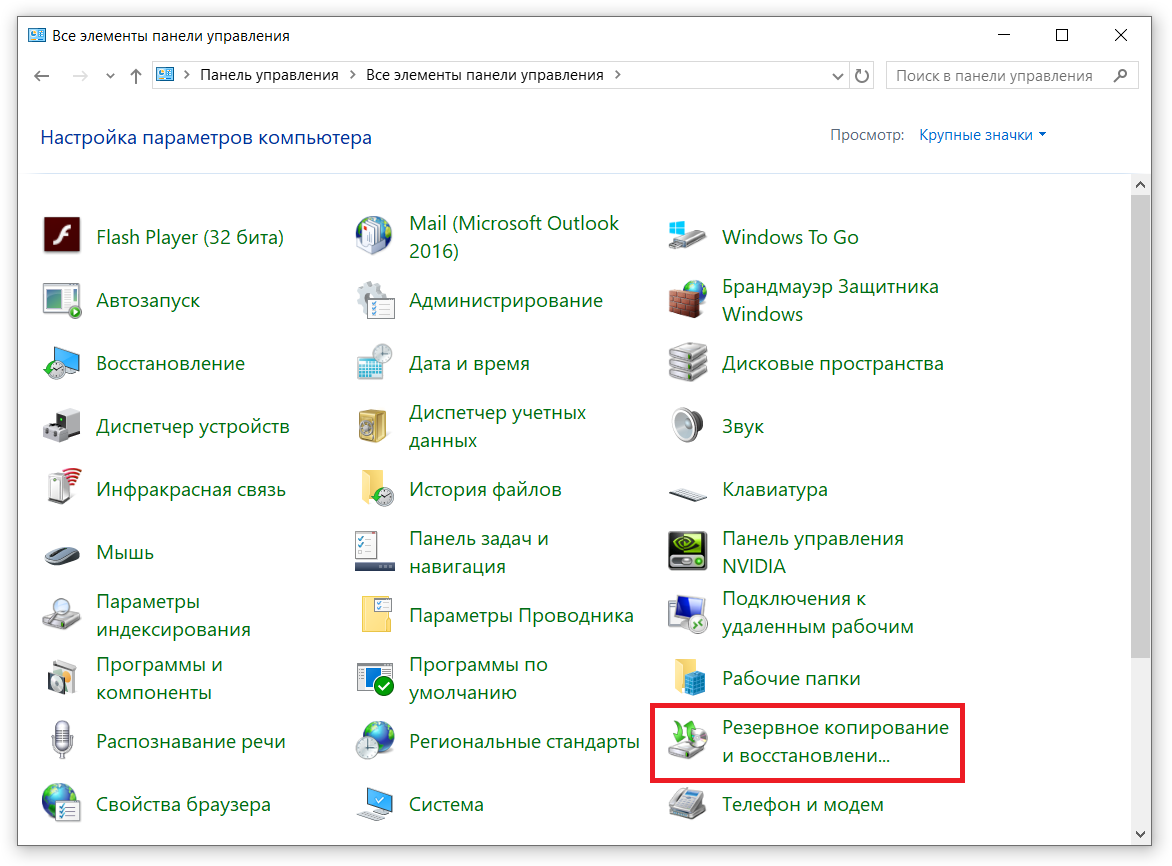Open Диспетчер учетных данных safe icon
1172x866 pixels.
372,426
